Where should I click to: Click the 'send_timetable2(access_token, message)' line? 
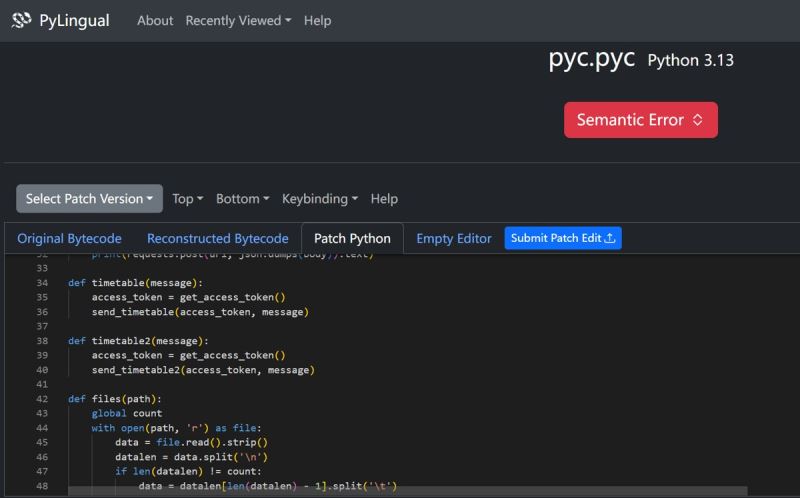203,370
